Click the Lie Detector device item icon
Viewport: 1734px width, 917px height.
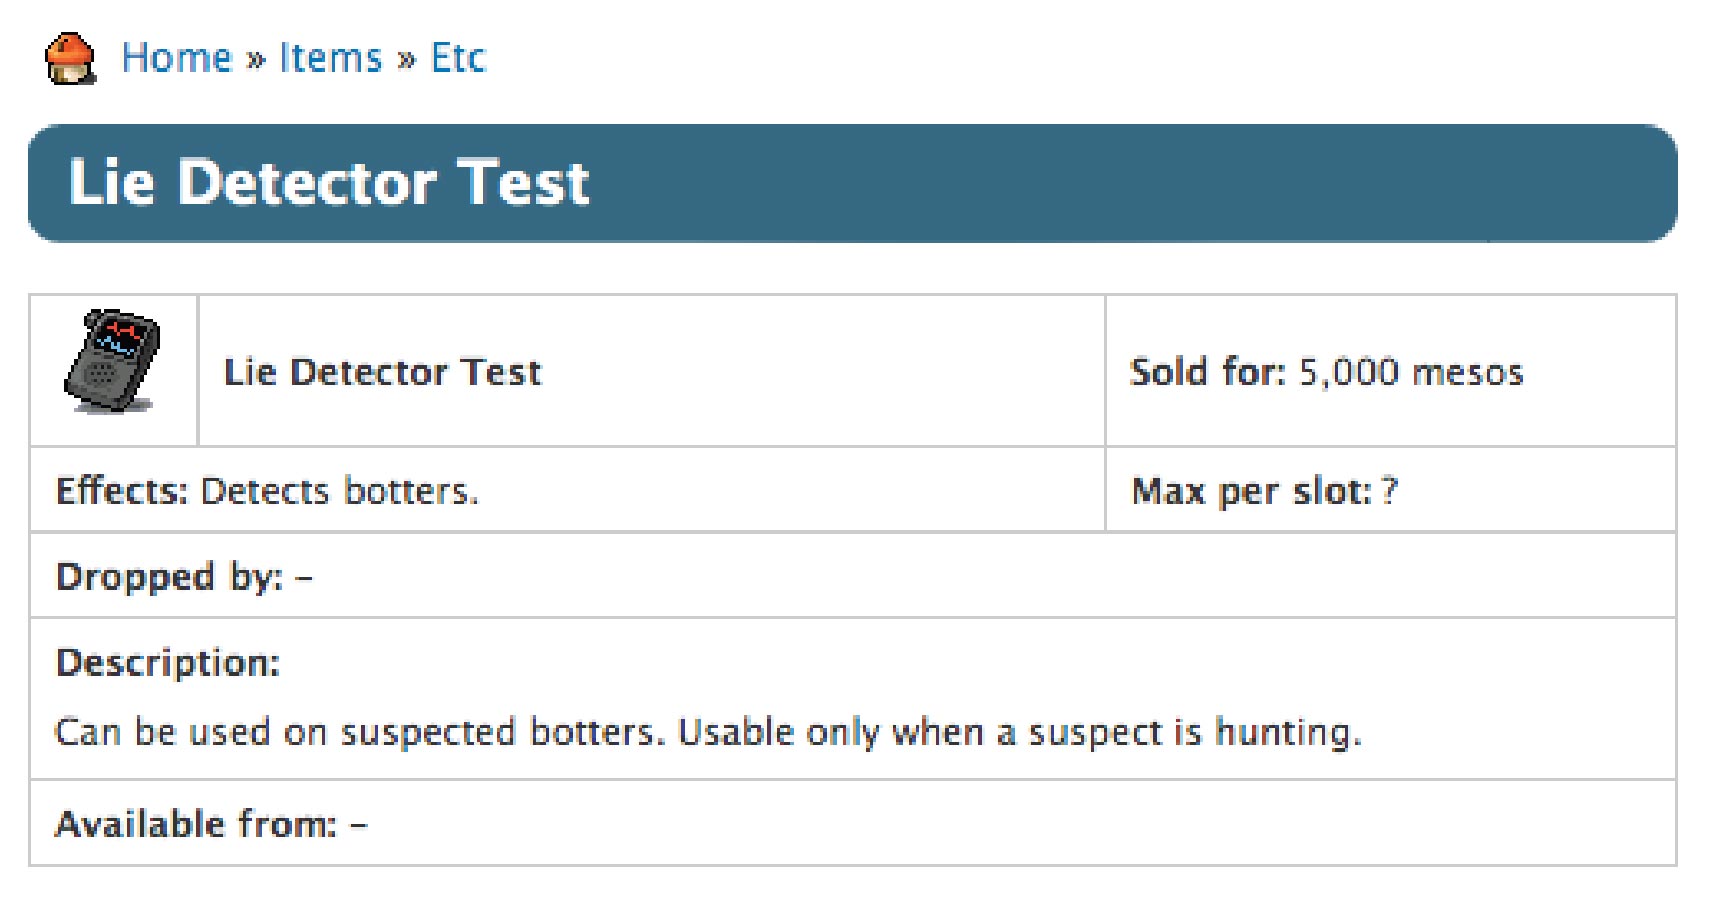pos(112,361)
